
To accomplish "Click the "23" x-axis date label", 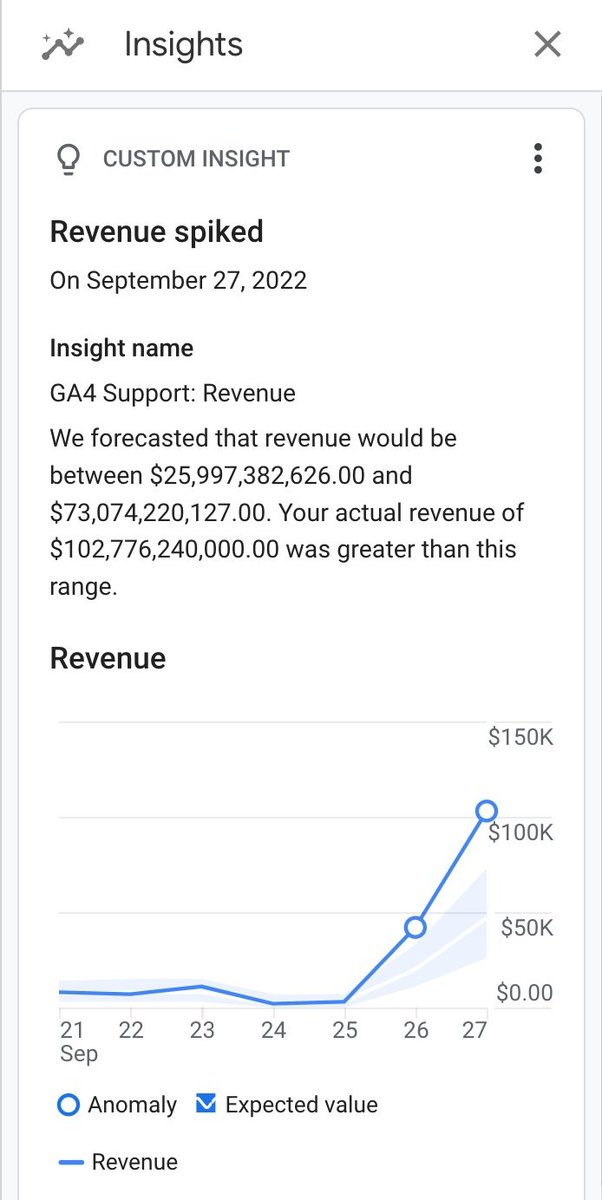I will tap(203, 1030).
